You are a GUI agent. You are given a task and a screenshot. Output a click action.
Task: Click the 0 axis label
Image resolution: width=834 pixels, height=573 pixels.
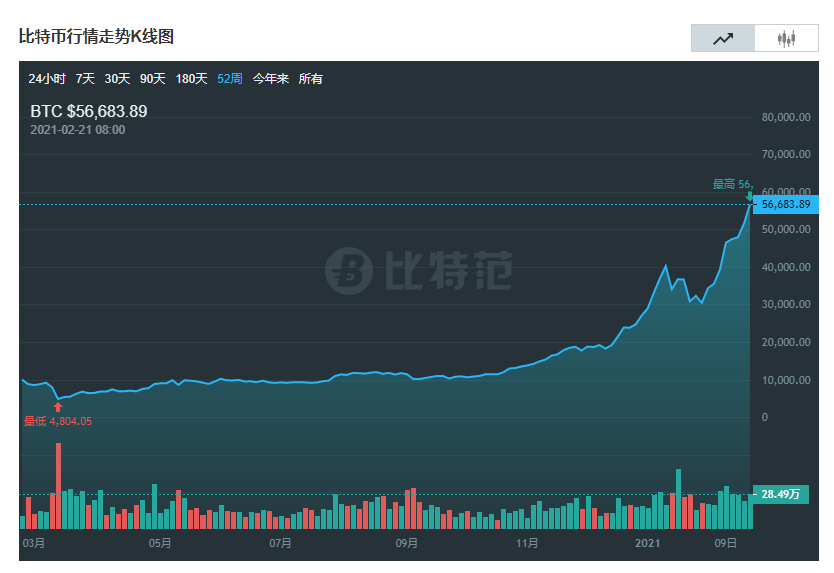click(x=765, y=417)
